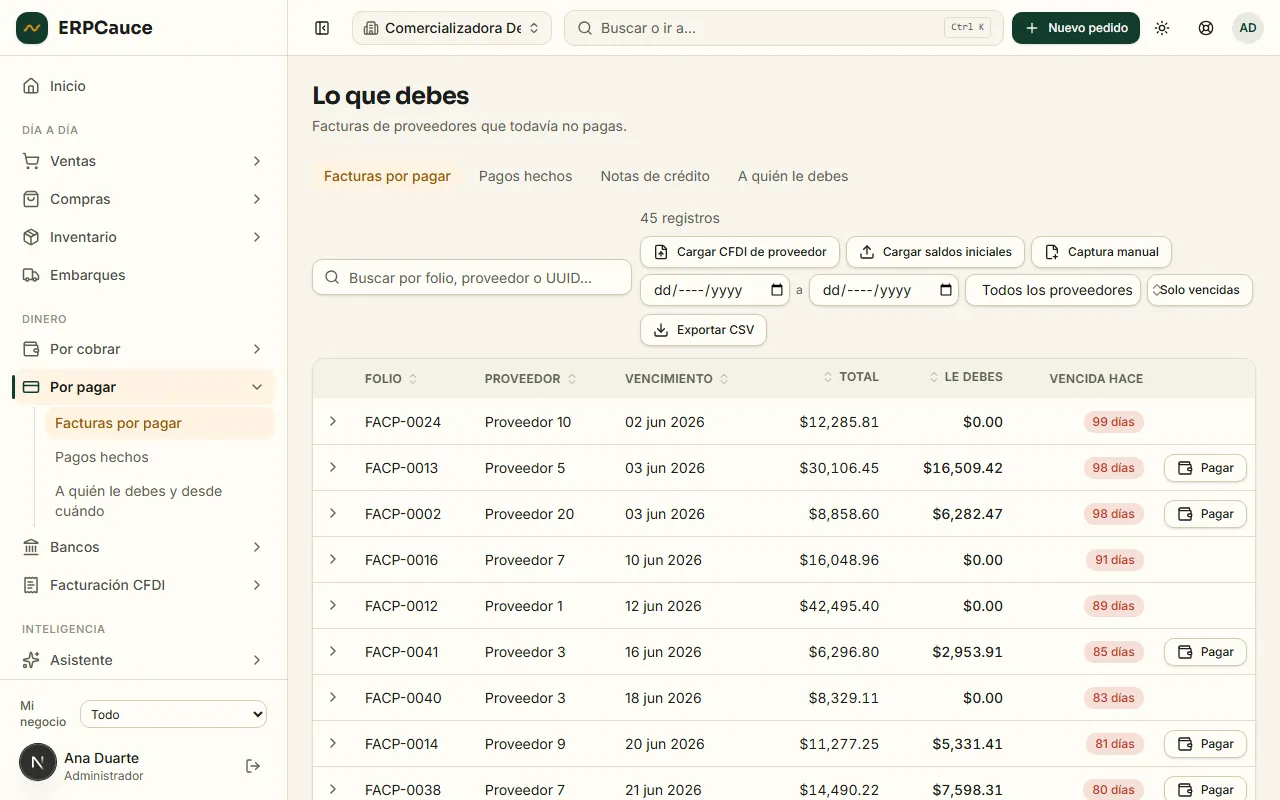This screenshot has height=800, width=1280.
Task: Click the calendar icon in first date field
Action: tap(778, 290)
